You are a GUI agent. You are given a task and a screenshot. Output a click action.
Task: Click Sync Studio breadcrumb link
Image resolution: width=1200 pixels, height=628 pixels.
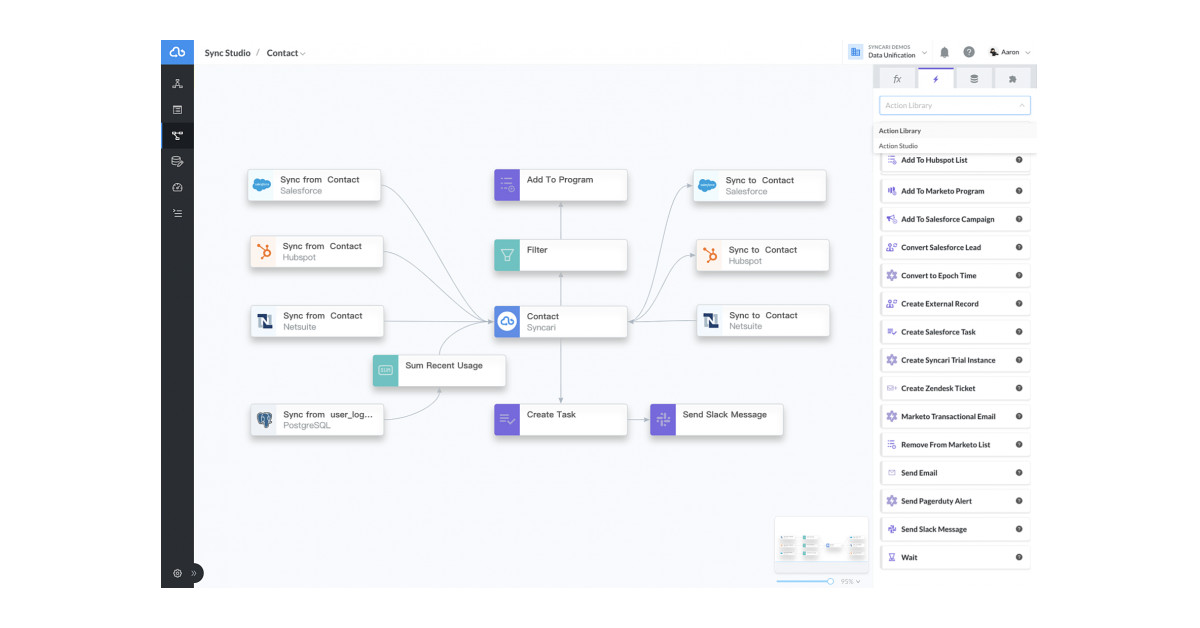pyautogui.click(x=228, y=53)
